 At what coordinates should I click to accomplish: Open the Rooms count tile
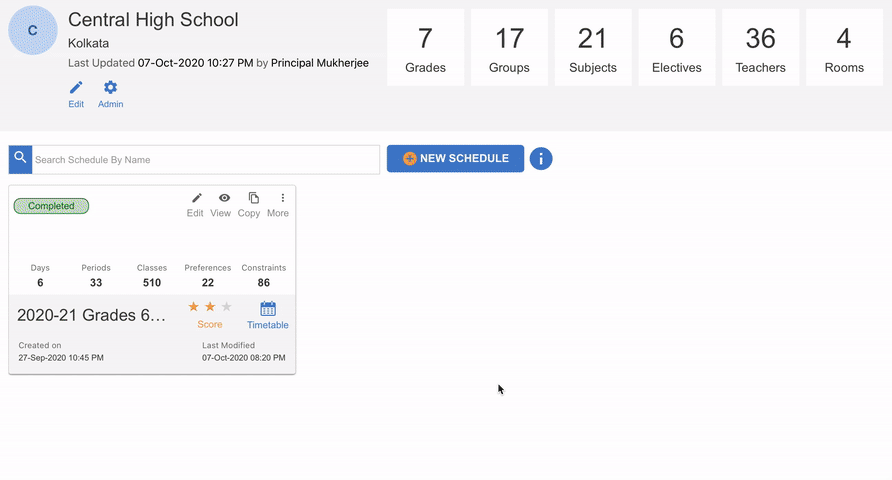[844, 47]
